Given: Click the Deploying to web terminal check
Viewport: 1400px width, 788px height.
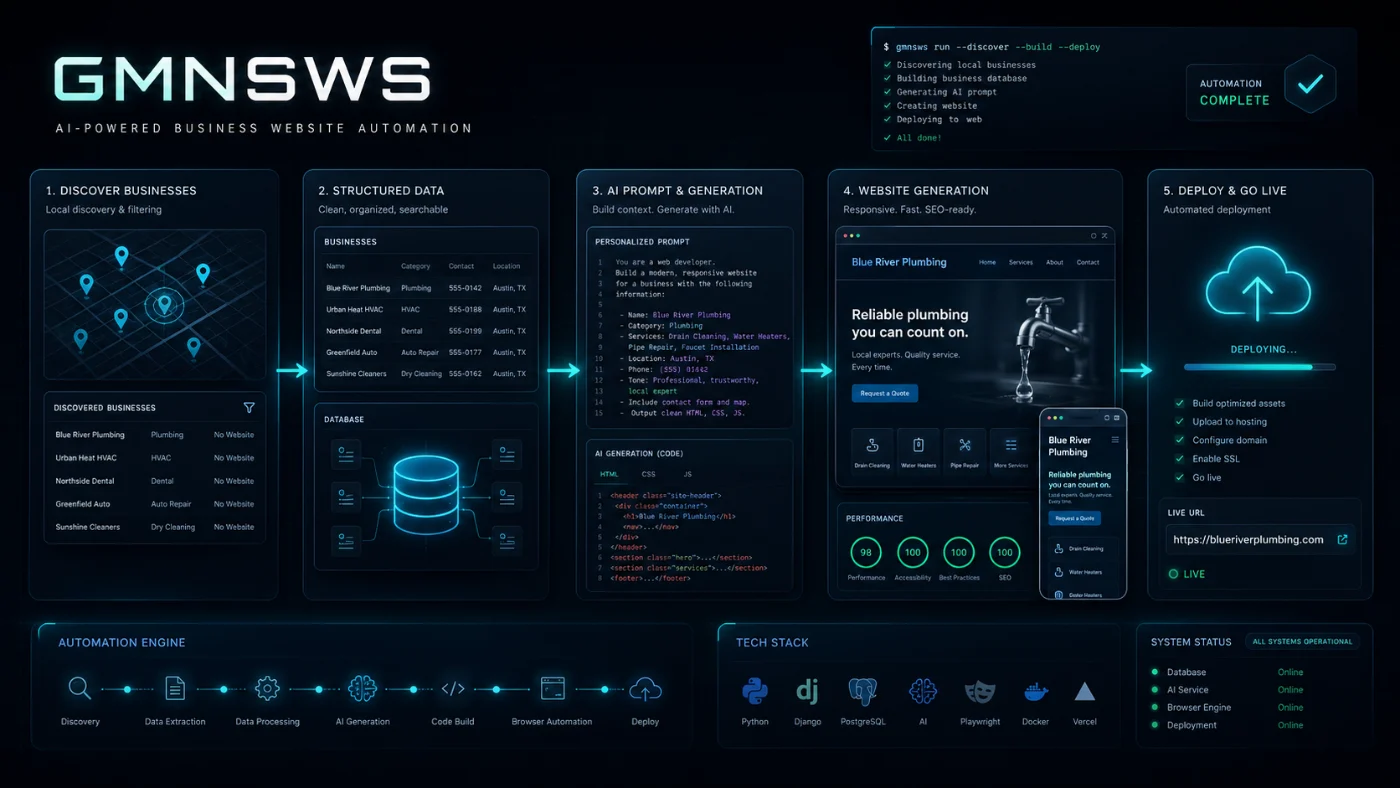Looking at the screenshot, I should (x=887, y=119).
